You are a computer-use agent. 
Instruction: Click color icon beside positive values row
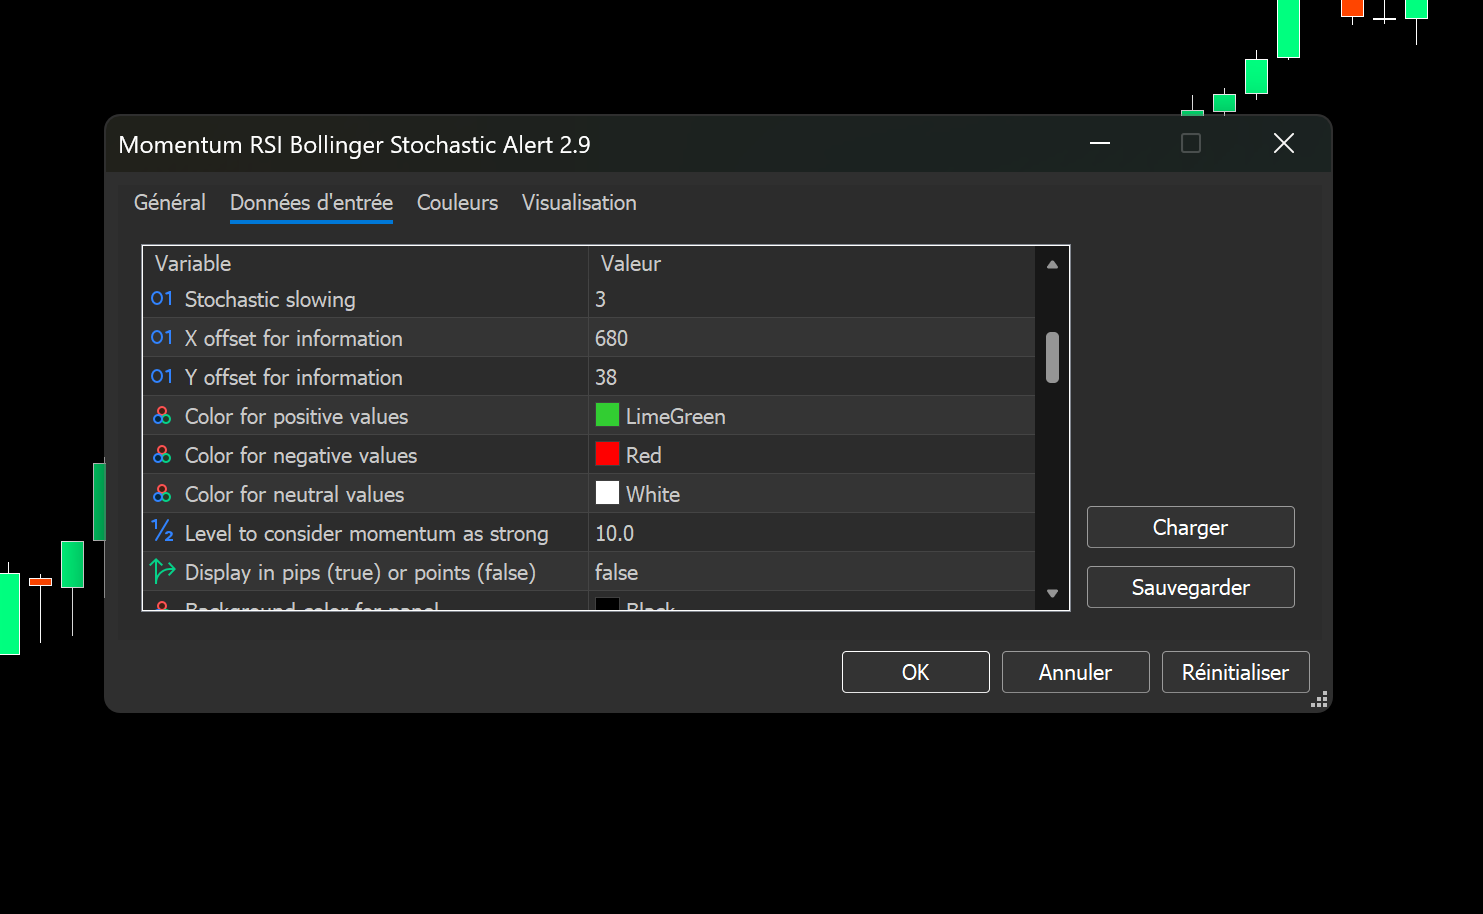(162, 416)
